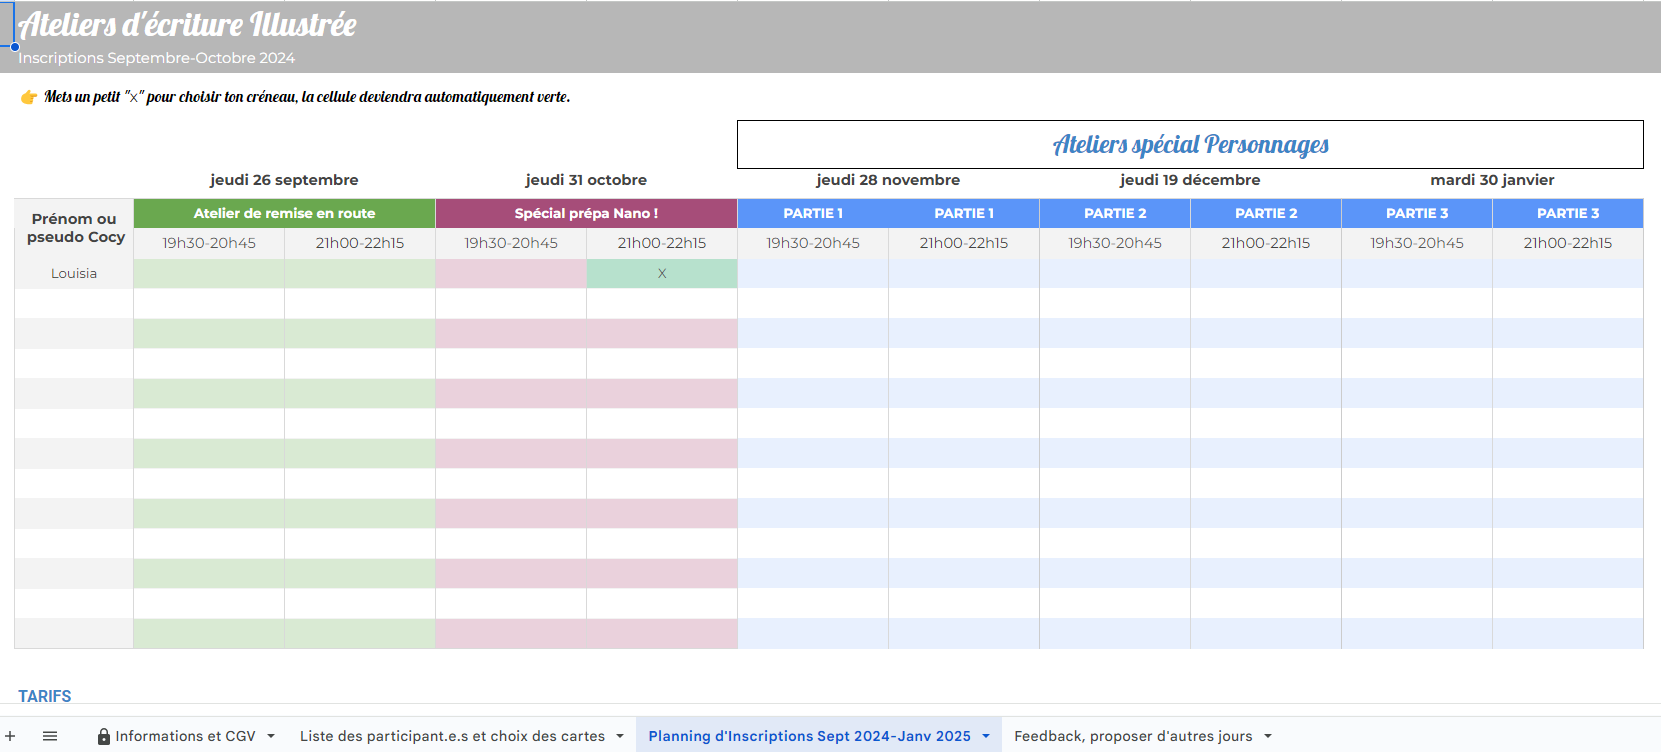Click Louisia's 19h30-20h45 Spécial prépa Nano cell
The image size is (1661, 752).
click(x=511, y=273)
